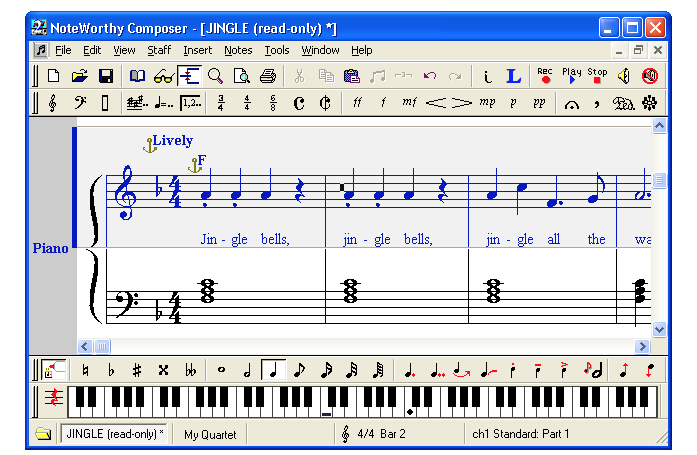Undo the last action
Image resolution: width=697 pixels, height=455 pixels.
(x=430, y=76)
